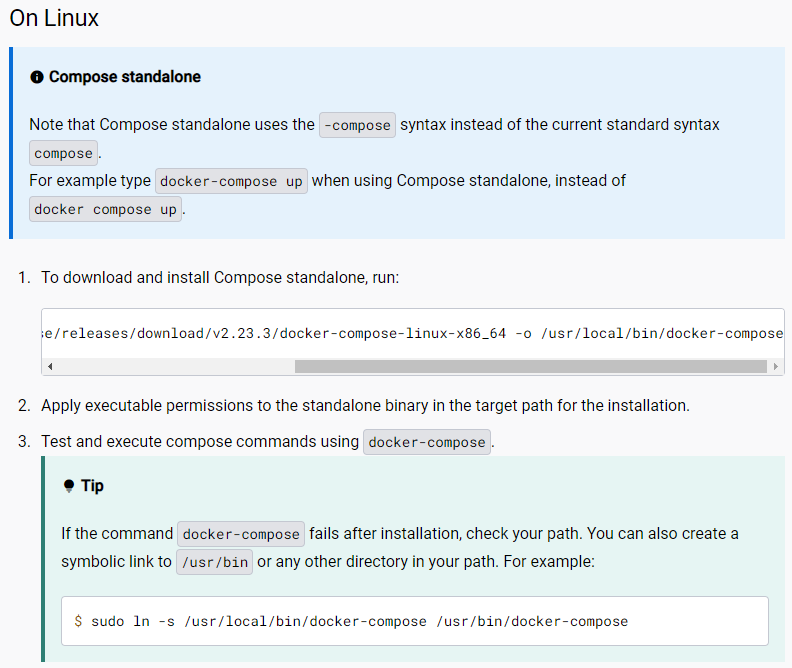Click "docker-compose" code inside the Tip box
The width and height of the screenshot is (792, 668).
tap(241, 534)
